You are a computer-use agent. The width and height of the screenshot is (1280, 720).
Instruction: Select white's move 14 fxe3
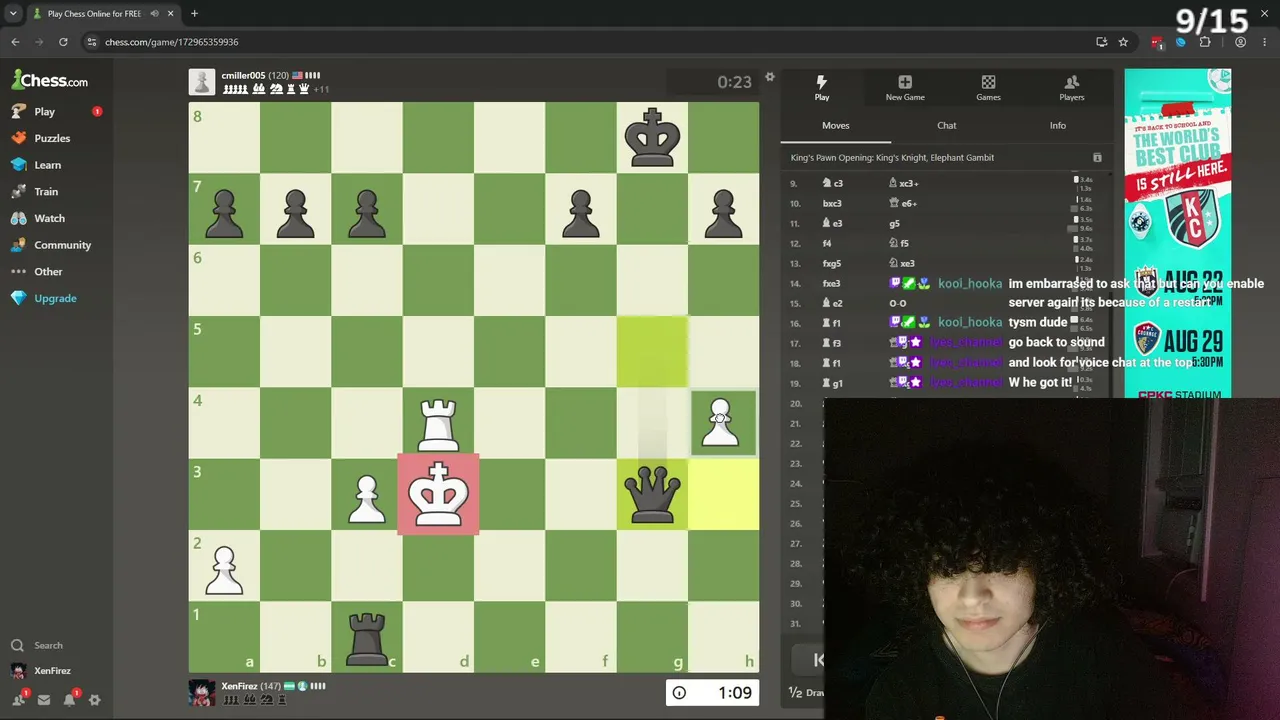[832, 283]
